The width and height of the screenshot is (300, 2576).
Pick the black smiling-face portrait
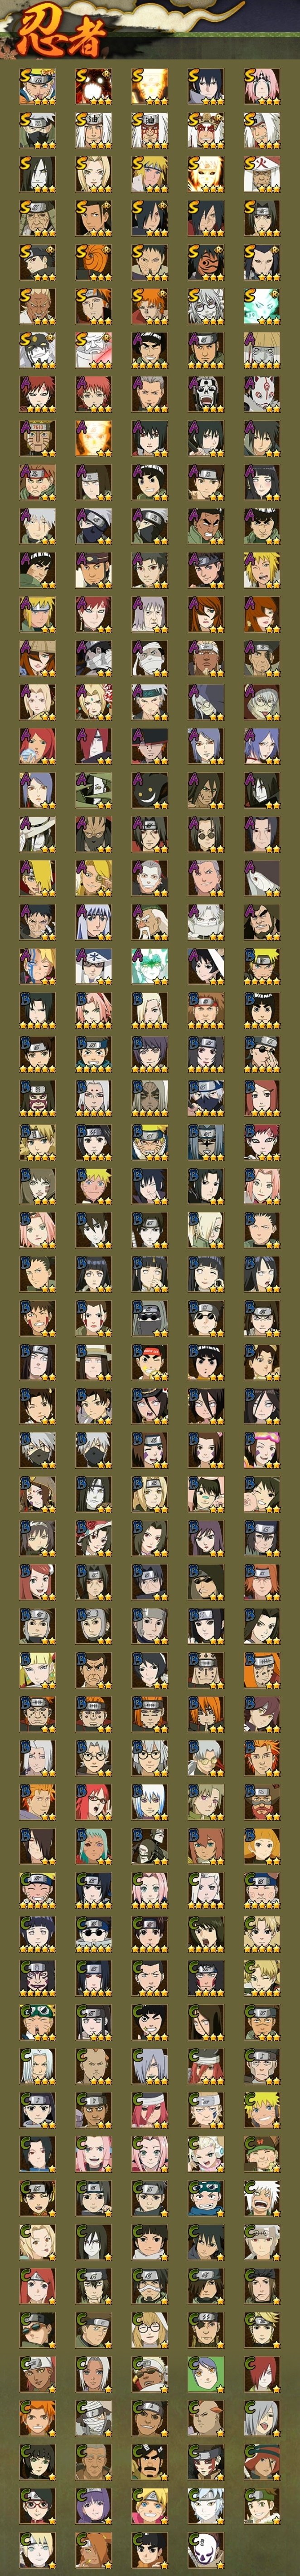tap(150, 790)
